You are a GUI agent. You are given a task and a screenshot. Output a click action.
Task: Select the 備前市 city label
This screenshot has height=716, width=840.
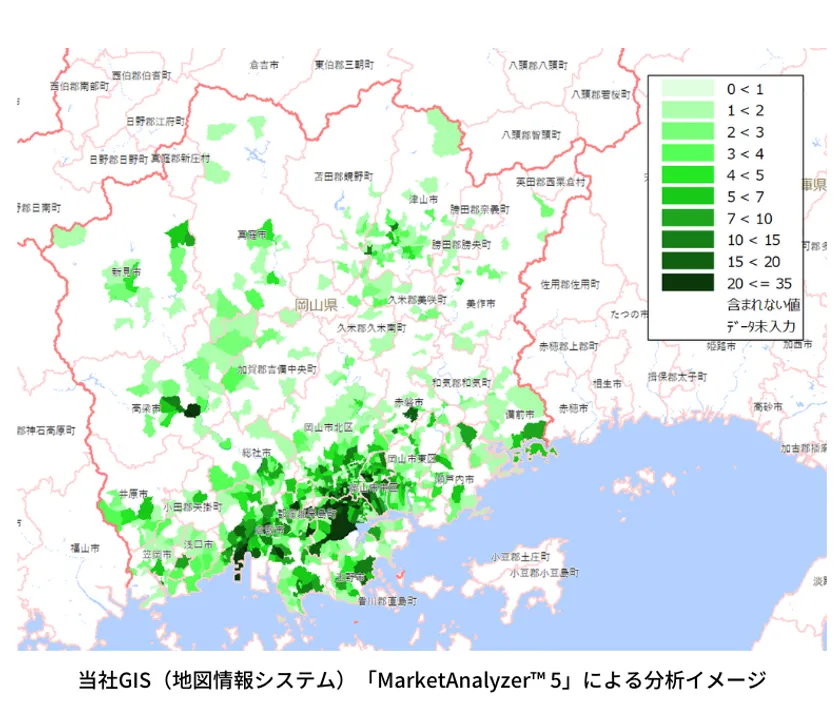[520, 414]
